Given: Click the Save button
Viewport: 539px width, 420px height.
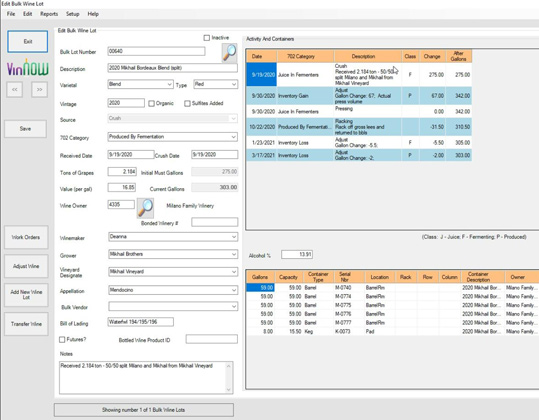Looking at the screenshot, I should 25,129.
